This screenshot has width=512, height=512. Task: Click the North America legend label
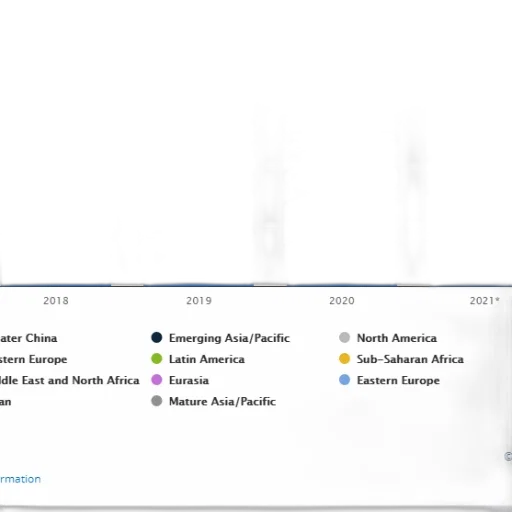click(397, 338)
